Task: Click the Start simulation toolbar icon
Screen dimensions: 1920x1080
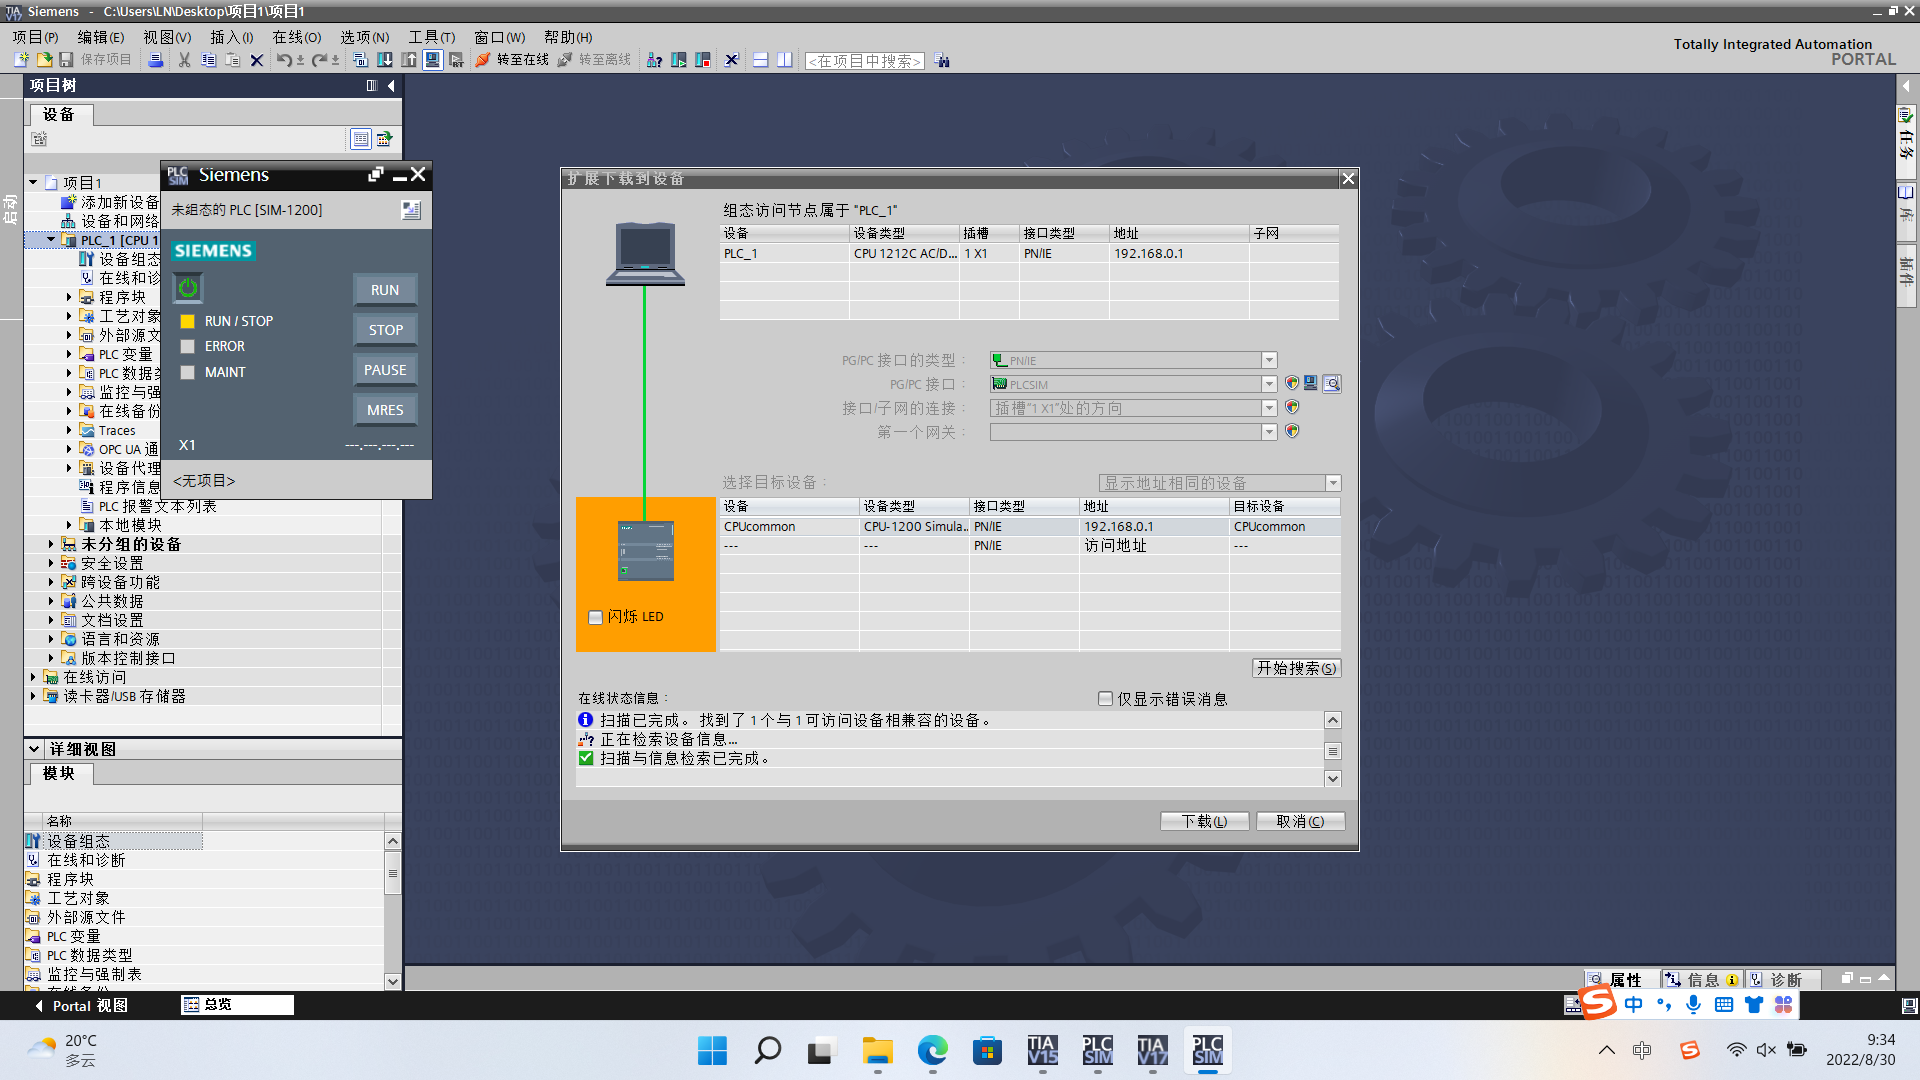Action: (x=432, y=60)
